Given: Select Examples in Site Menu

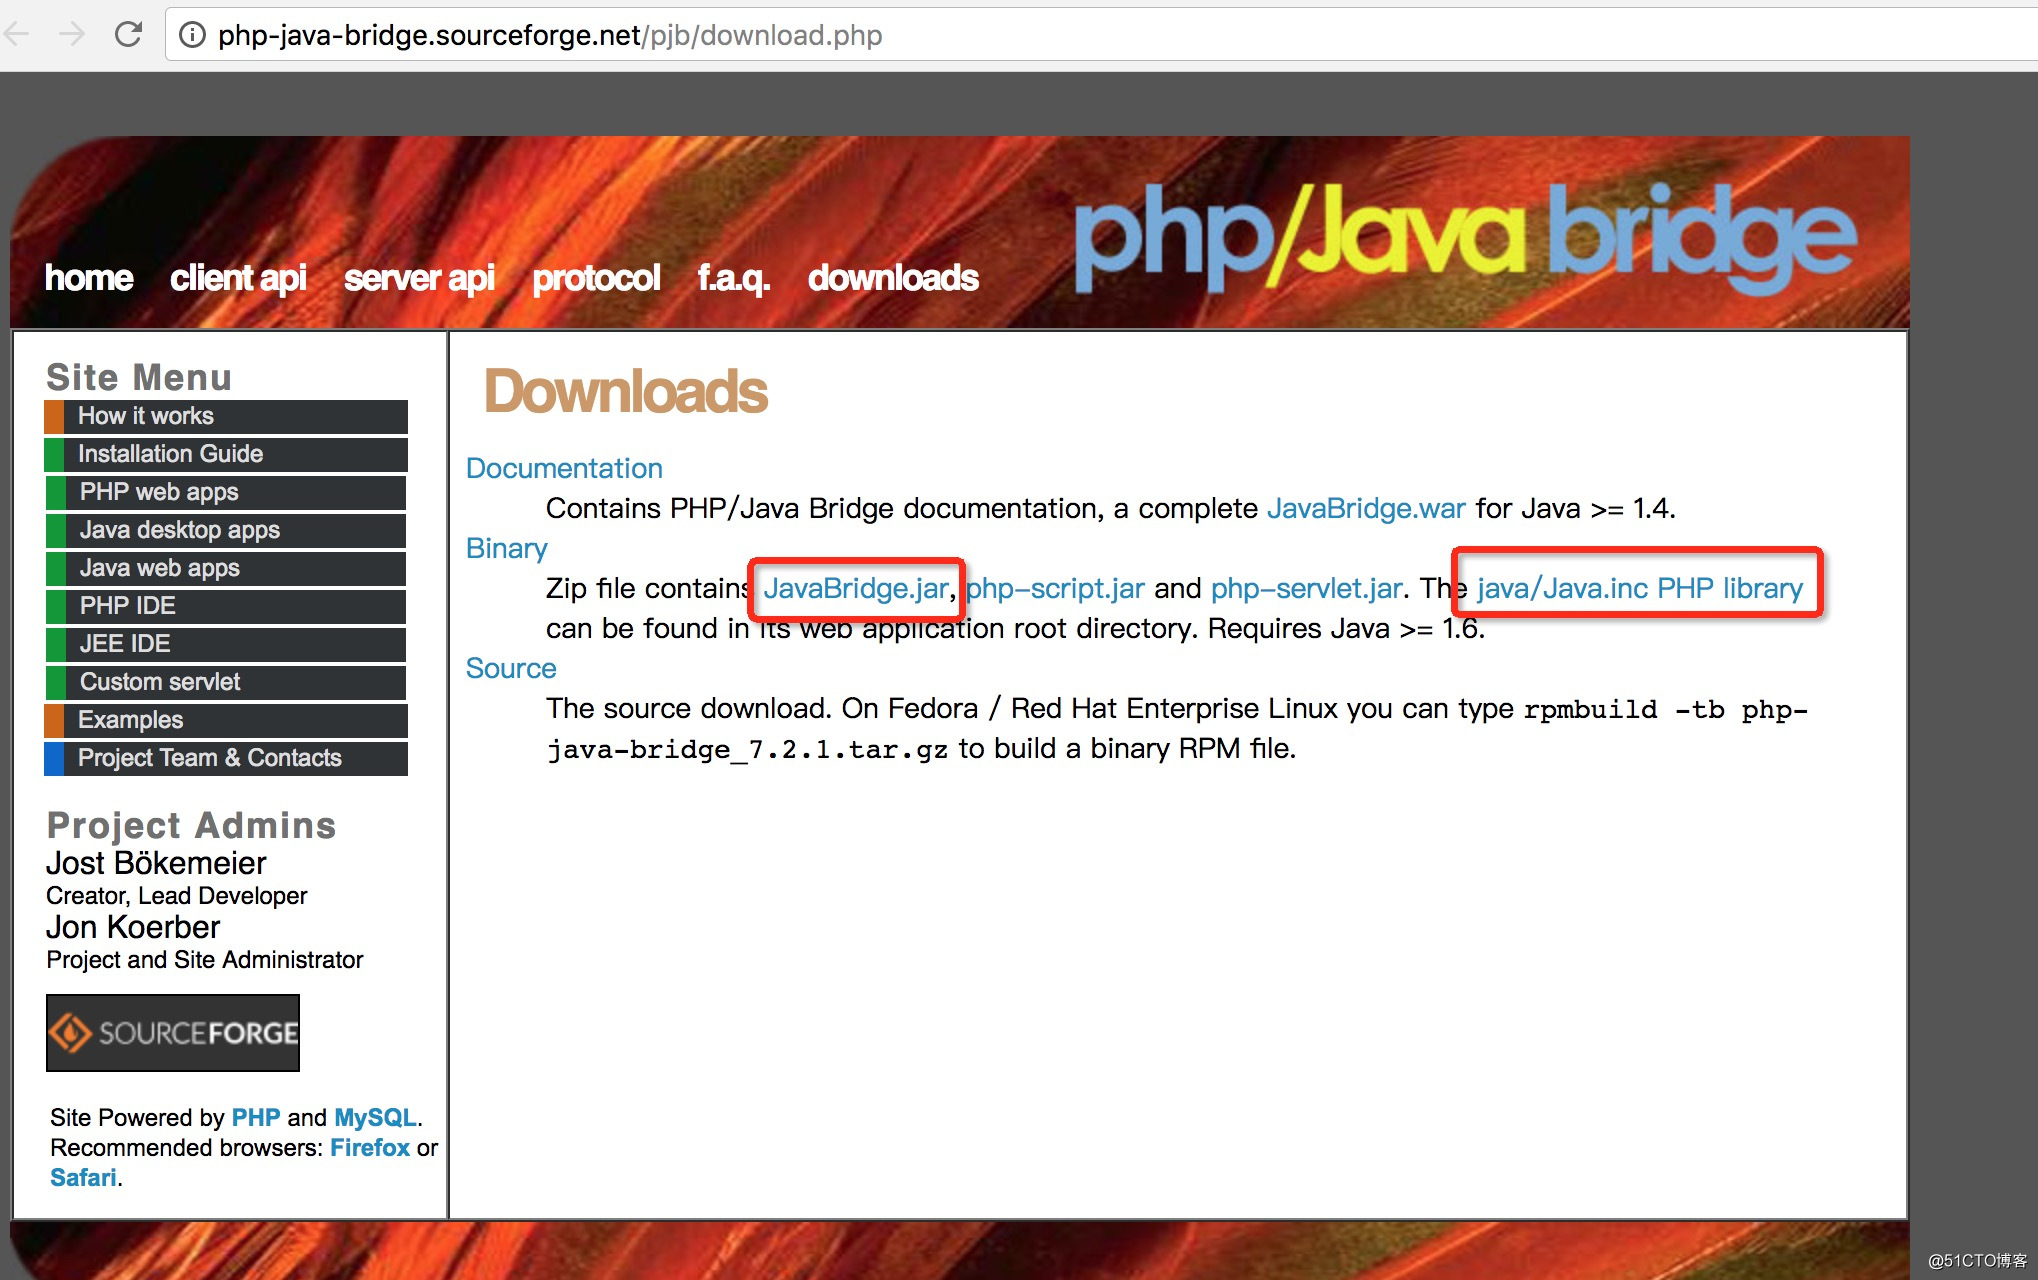Looking at the screenshot, I should point(226,720).
